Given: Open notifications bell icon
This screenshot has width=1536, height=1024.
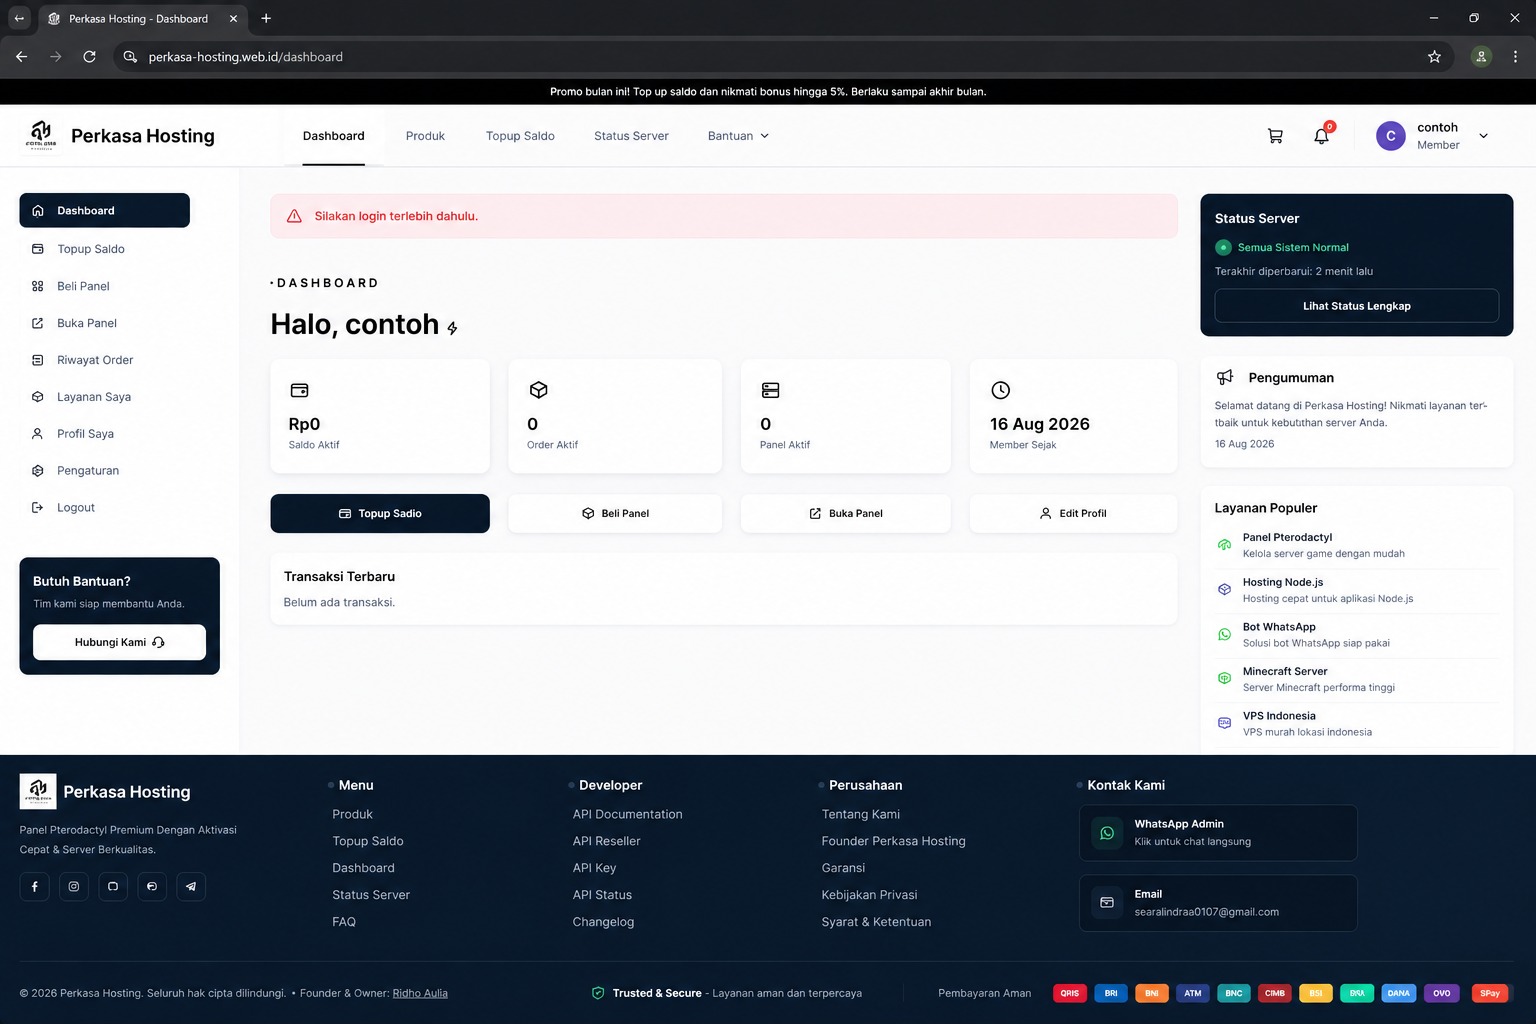Looking at the screenshot, I should pos(1322,136).
